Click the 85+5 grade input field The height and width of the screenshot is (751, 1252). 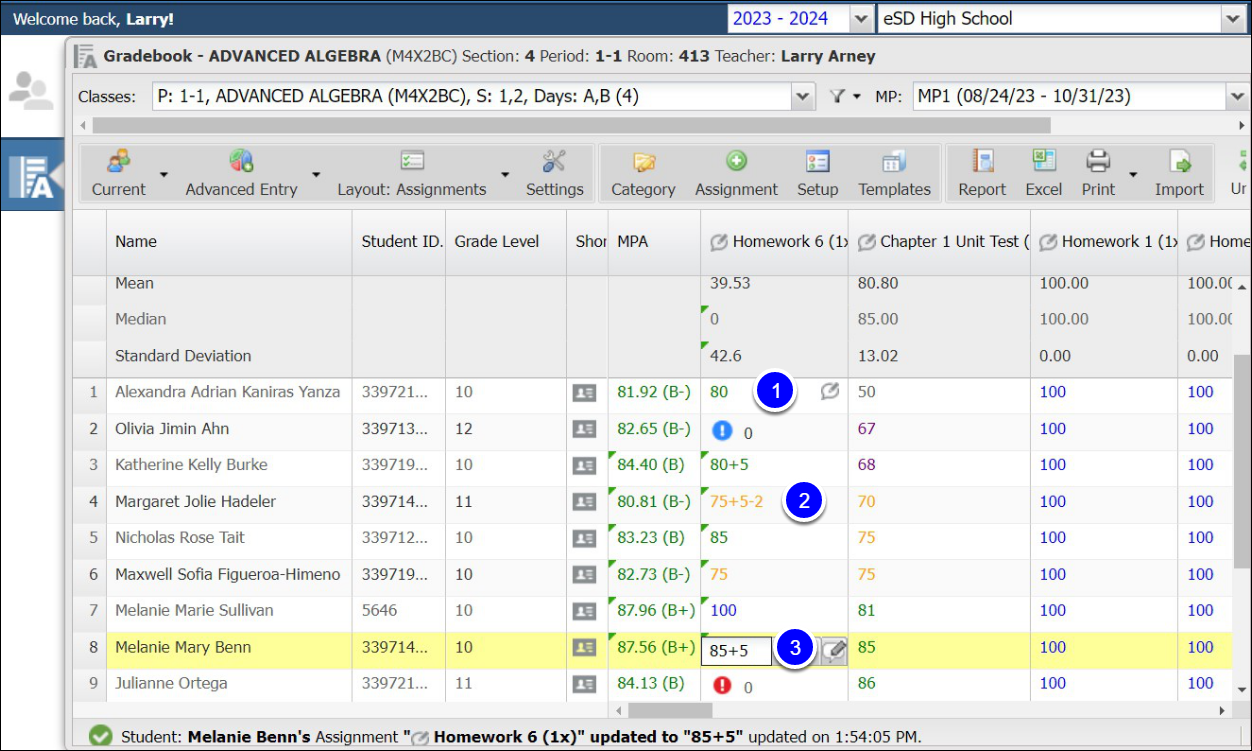[738, 651]
